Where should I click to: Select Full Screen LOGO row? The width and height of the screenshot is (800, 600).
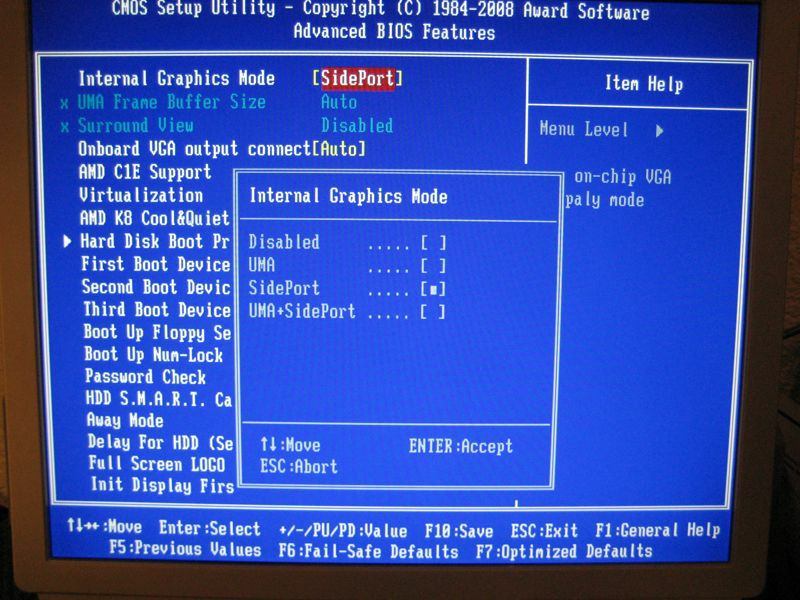pyautogui.click(x=157, y=464)
